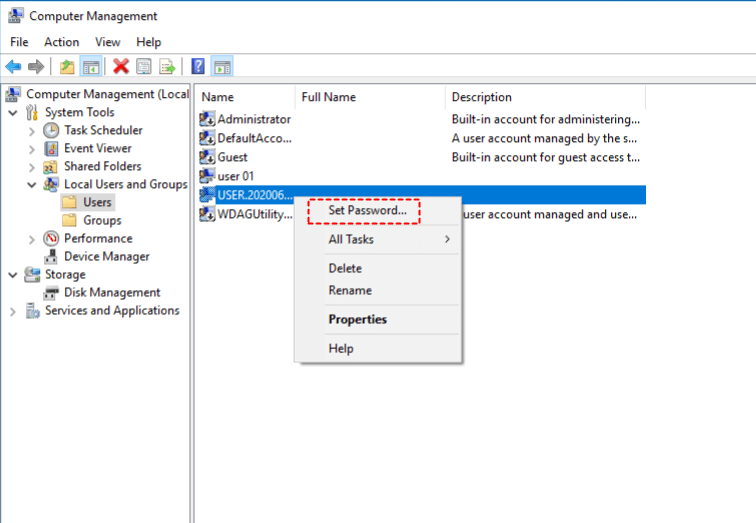Click the blue Help question mark icon

pyautogui.click(x=198, y=66)
